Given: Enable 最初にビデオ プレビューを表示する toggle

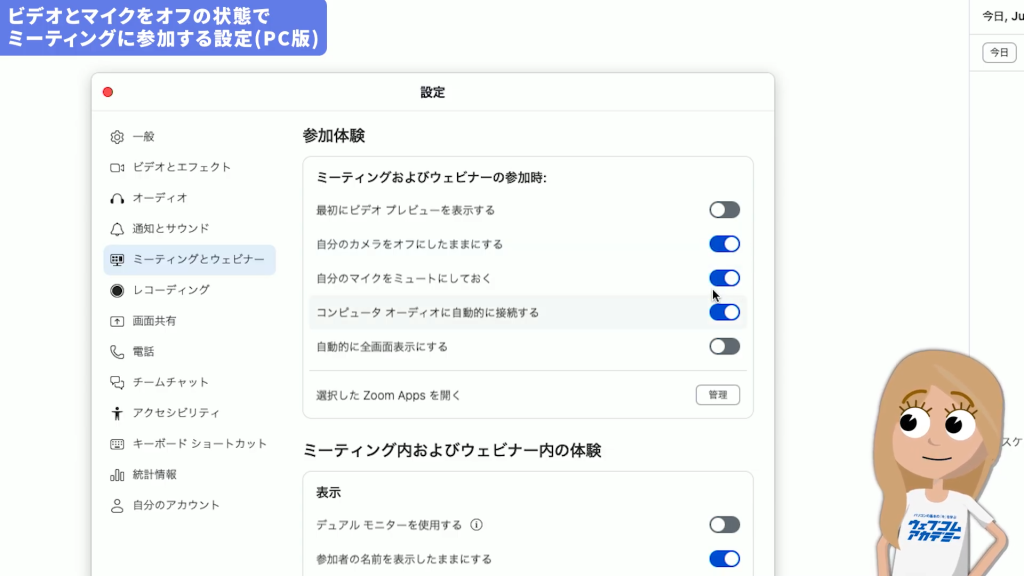Looking at the screenshot, I should [724, 210].
